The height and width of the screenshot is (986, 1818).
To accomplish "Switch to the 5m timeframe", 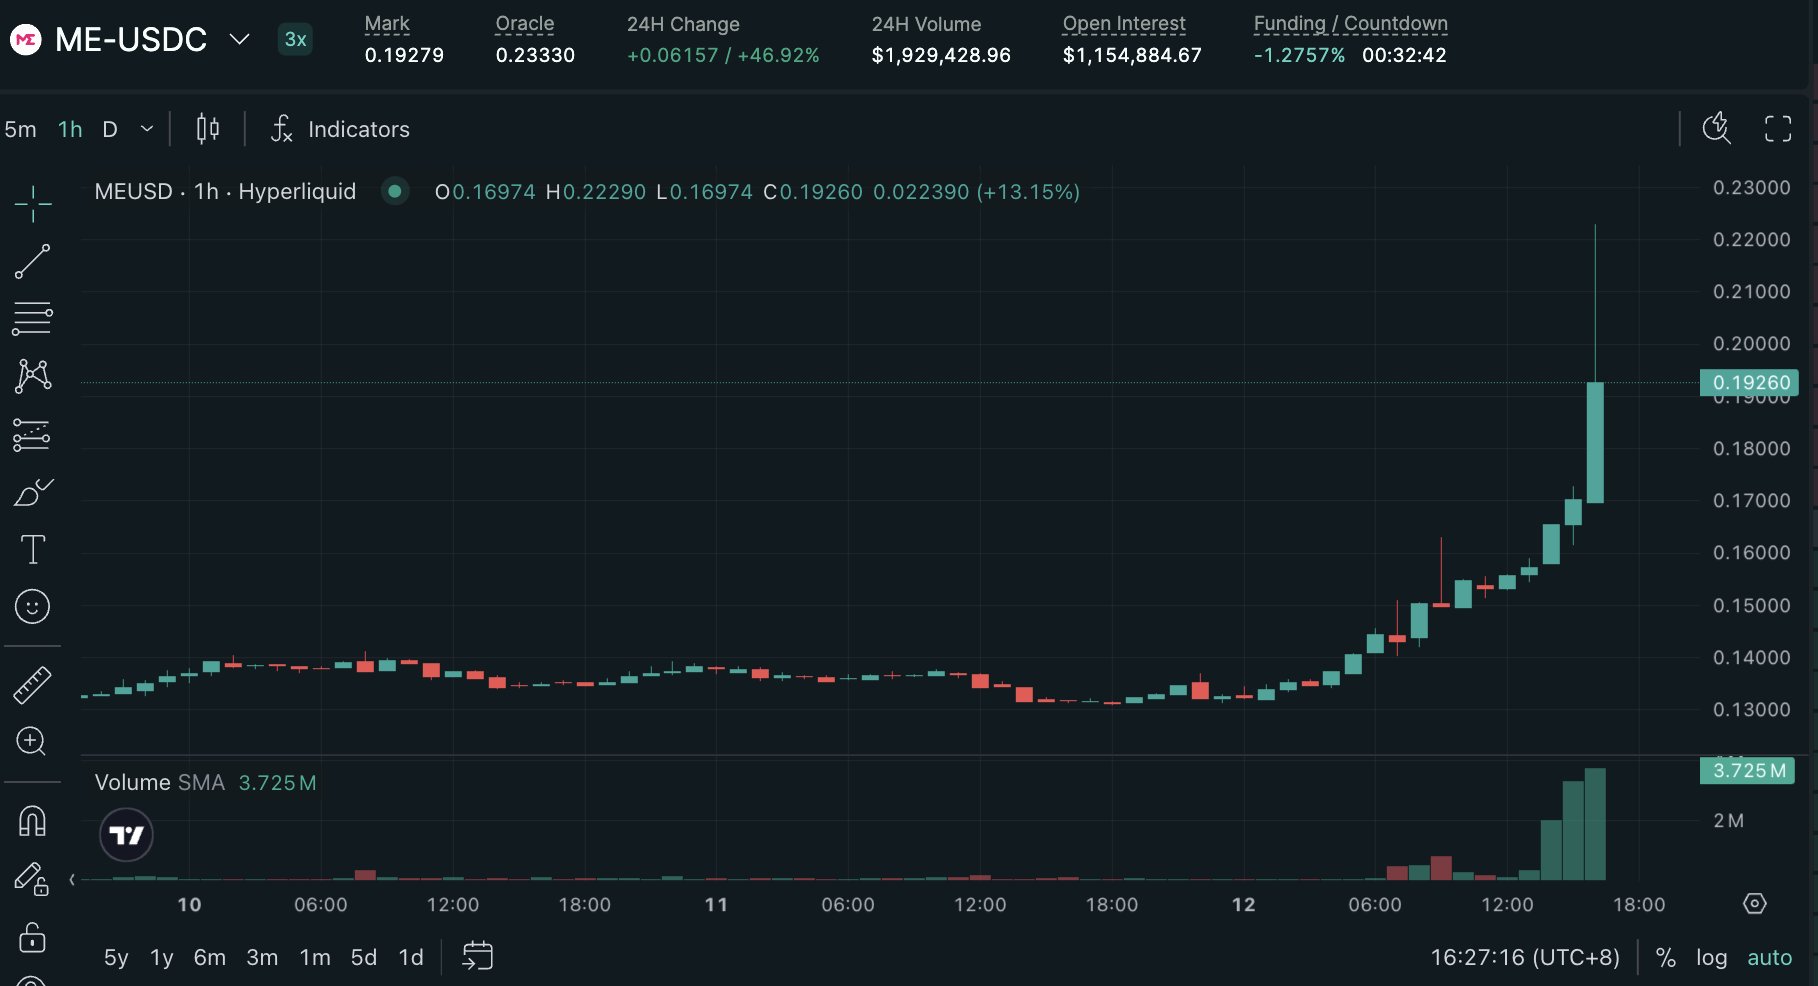I will pyautogui.click(x=20, y=129).
